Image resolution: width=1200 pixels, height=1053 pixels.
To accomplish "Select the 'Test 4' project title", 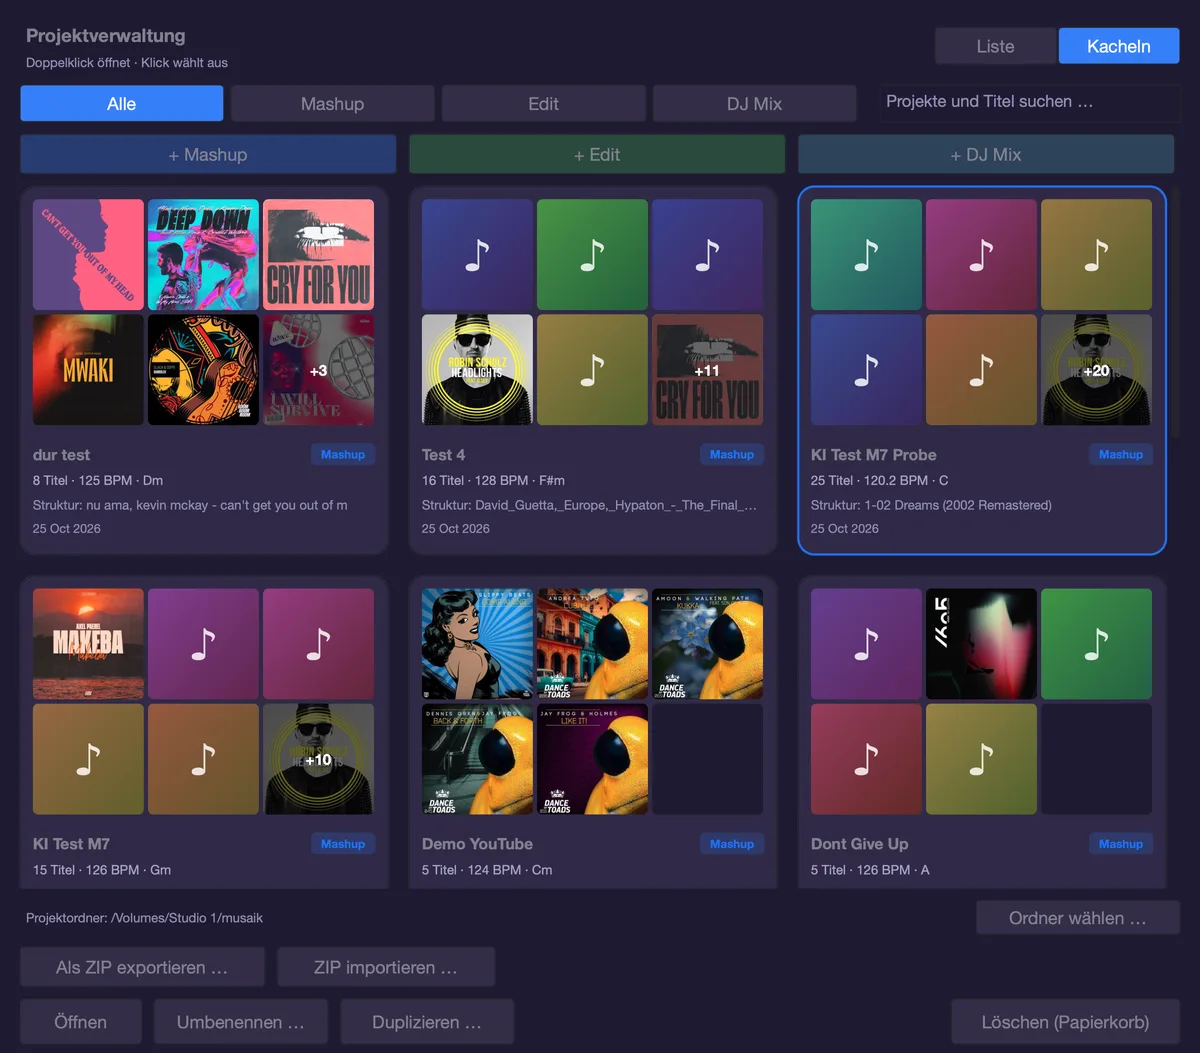I will coord(444,455).
